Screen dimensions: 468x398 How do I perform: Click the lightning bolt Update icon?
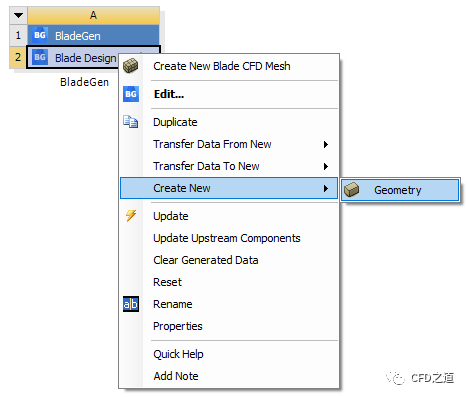tap(131, 216)
